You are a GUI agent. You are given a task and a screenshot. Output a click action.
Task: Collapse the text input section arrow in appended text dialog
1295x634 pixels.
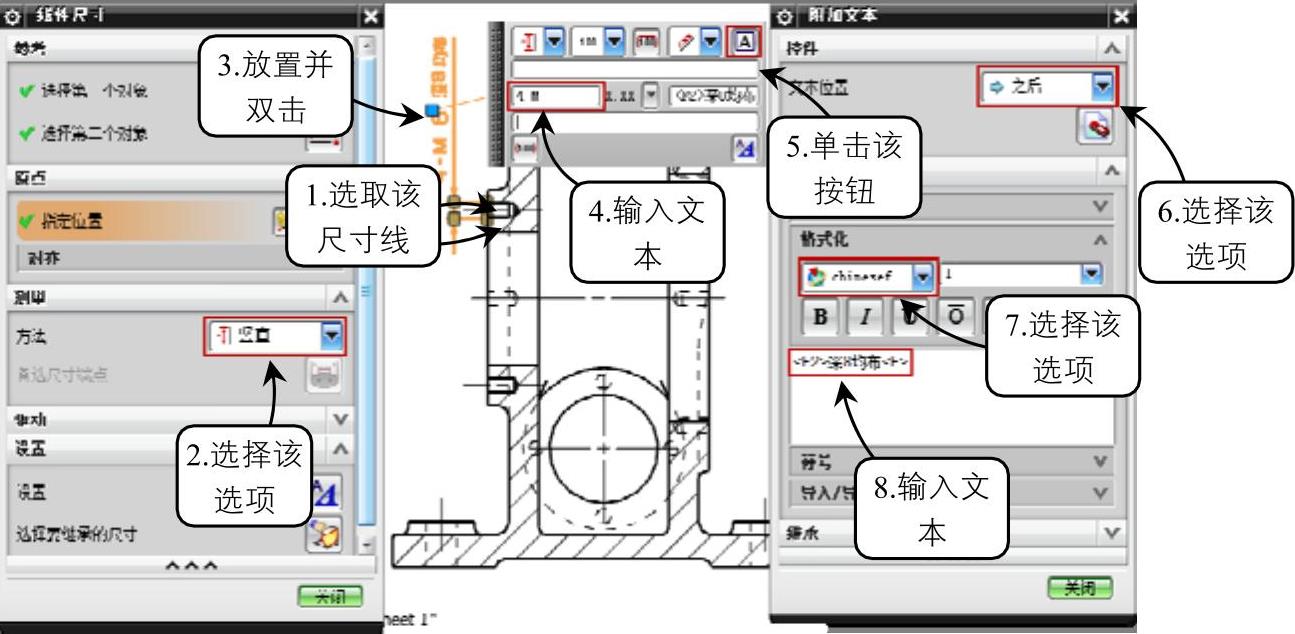tap(1112, 171)
